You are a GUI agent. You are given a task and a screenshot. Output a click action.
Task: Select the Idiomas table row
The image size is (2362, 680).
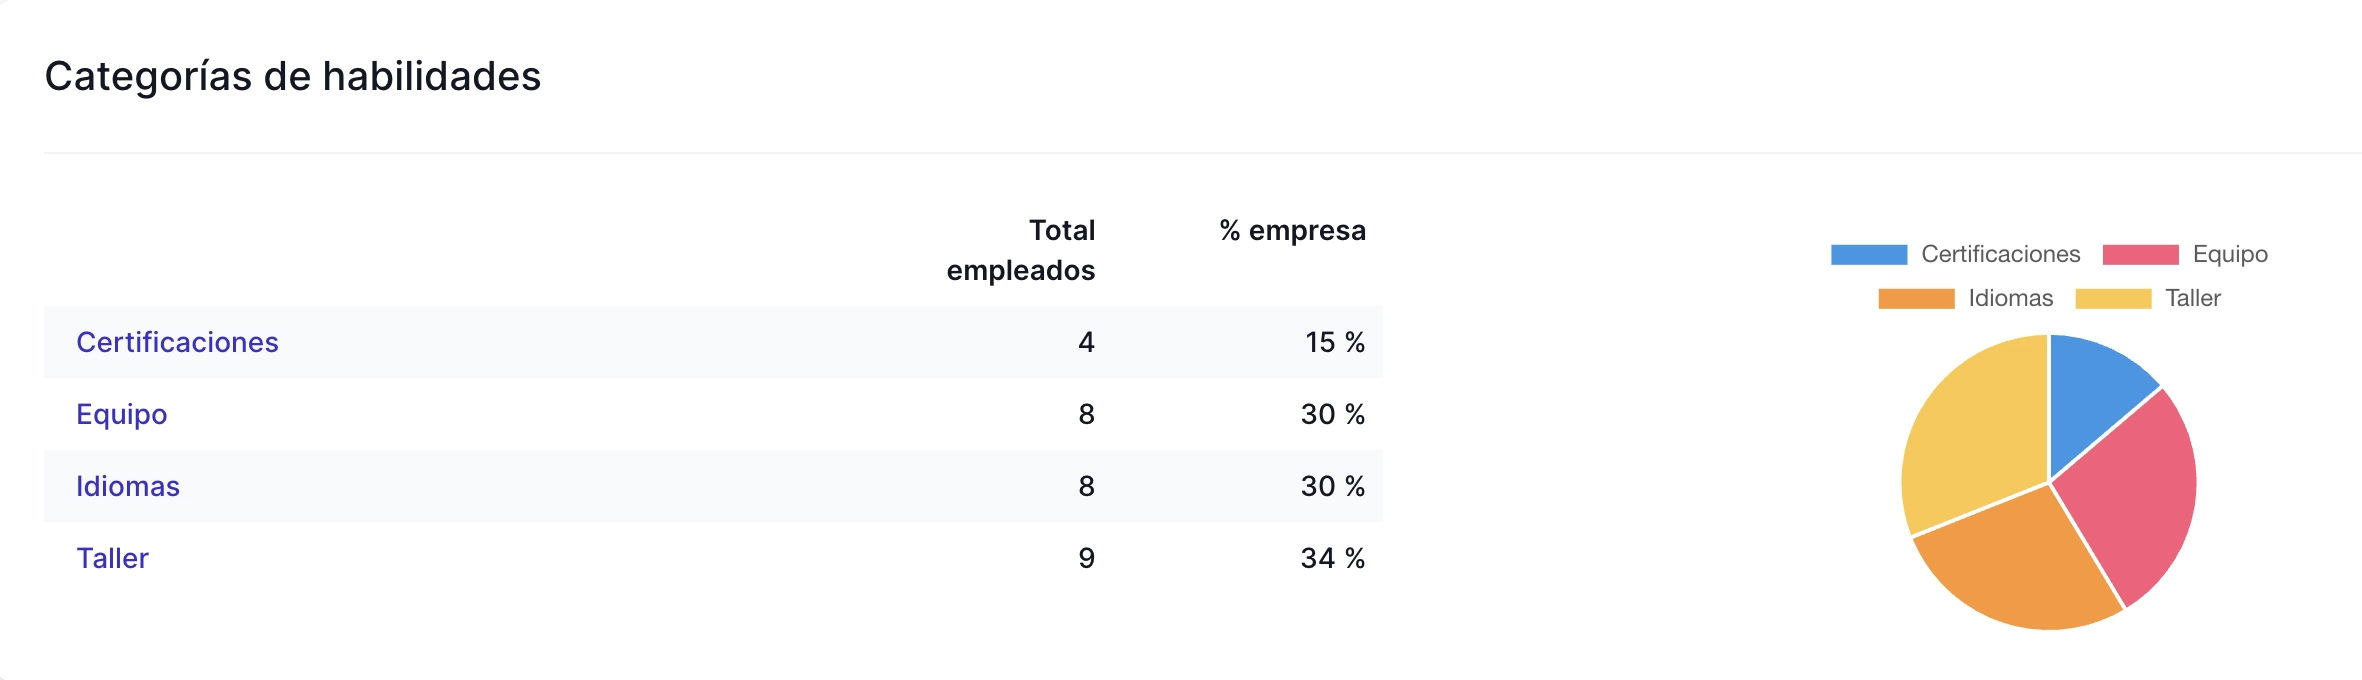[700, 486]
